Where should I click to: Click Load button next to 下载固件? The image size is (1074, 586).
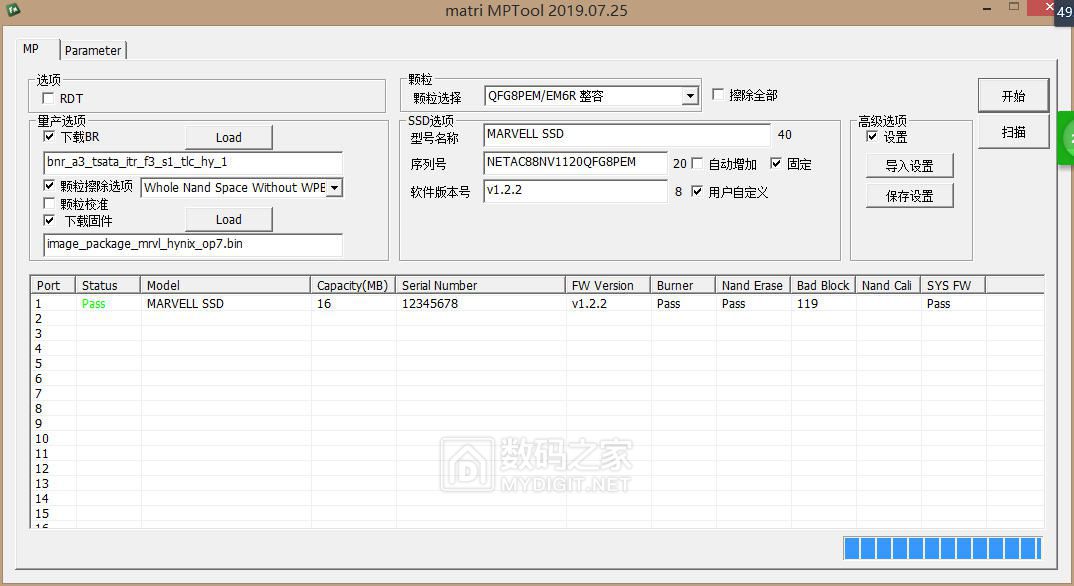pos(228,220)
